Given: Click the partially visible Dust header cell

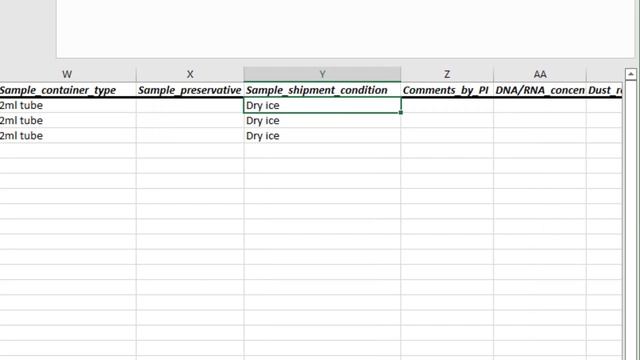Looking at the screenshot, I should [x=604, y=90].
